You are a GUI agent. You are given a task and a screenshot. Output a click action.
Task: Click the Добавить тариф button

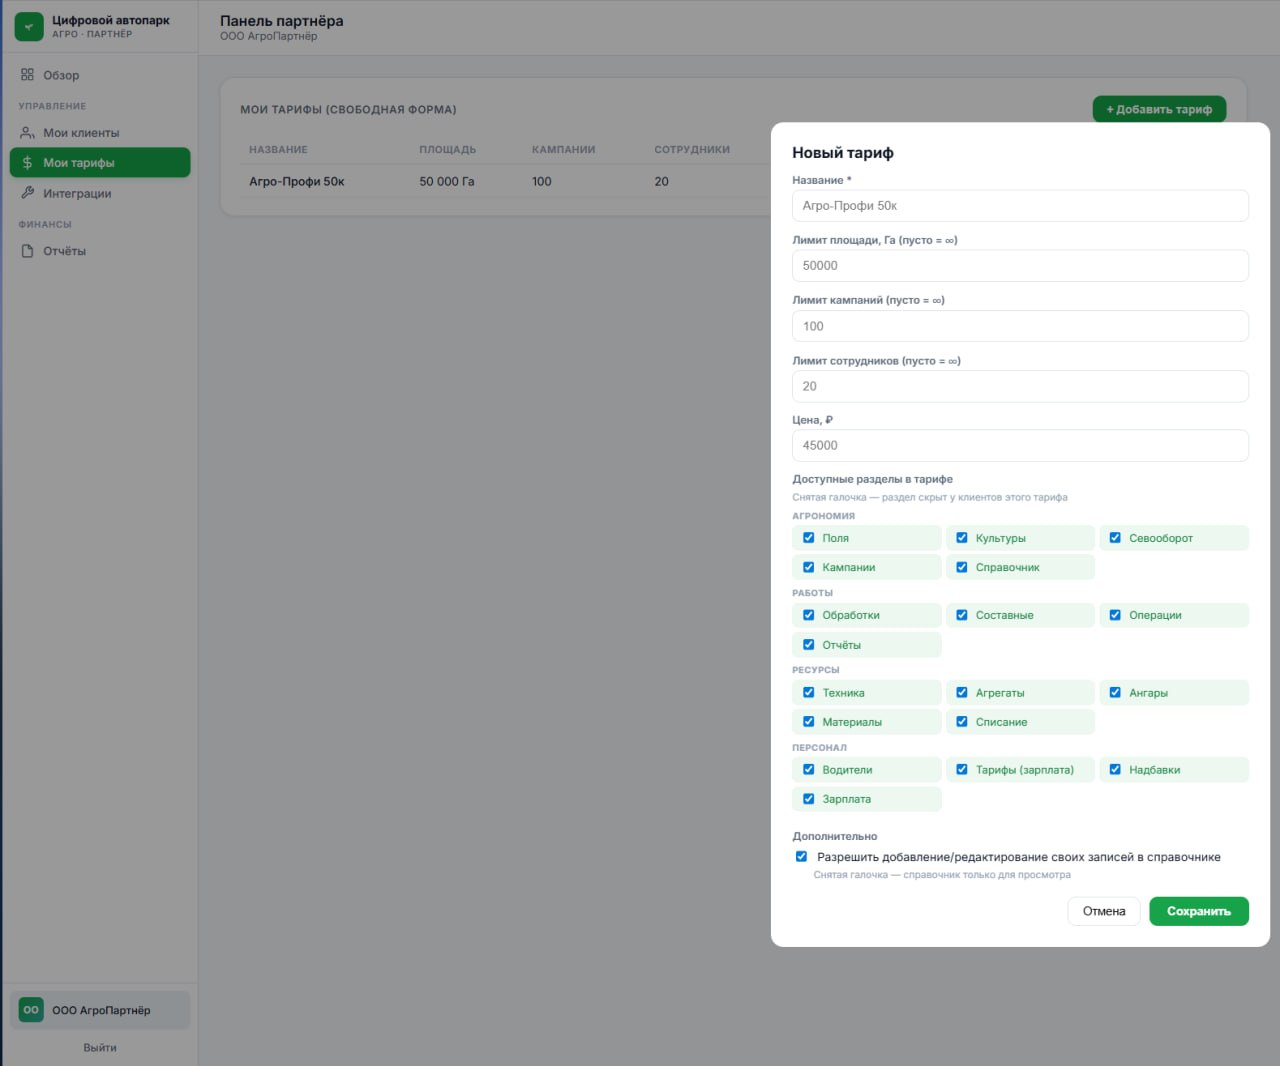pyautogui.click(x=1159, y=109)
